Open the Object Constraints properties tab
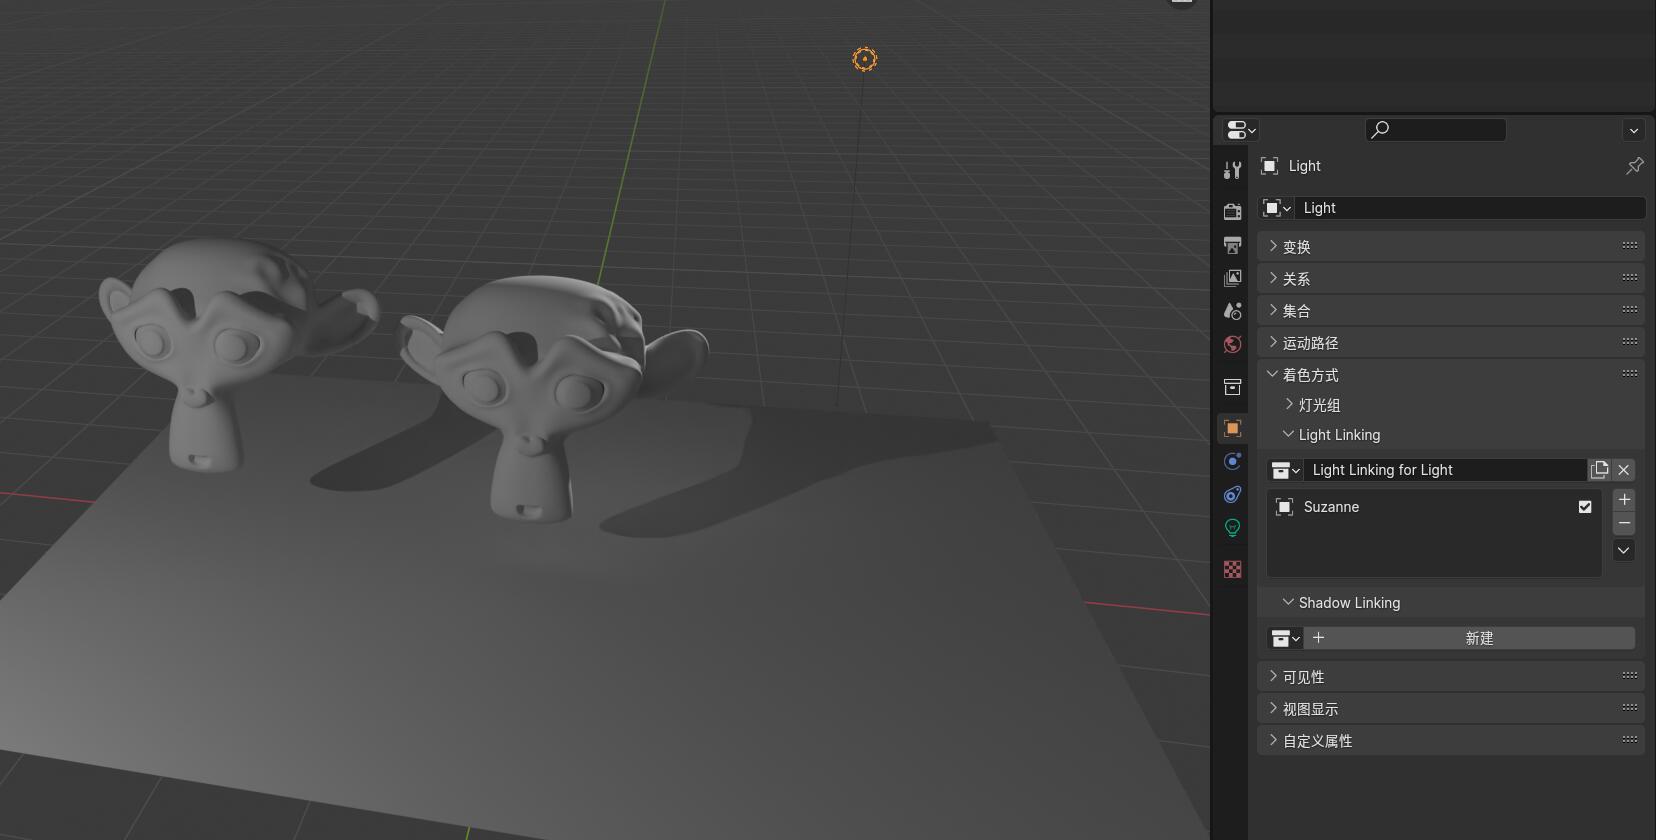Image resolution: width=1656 pixels, height=840 pixels. pos(1232,494)
